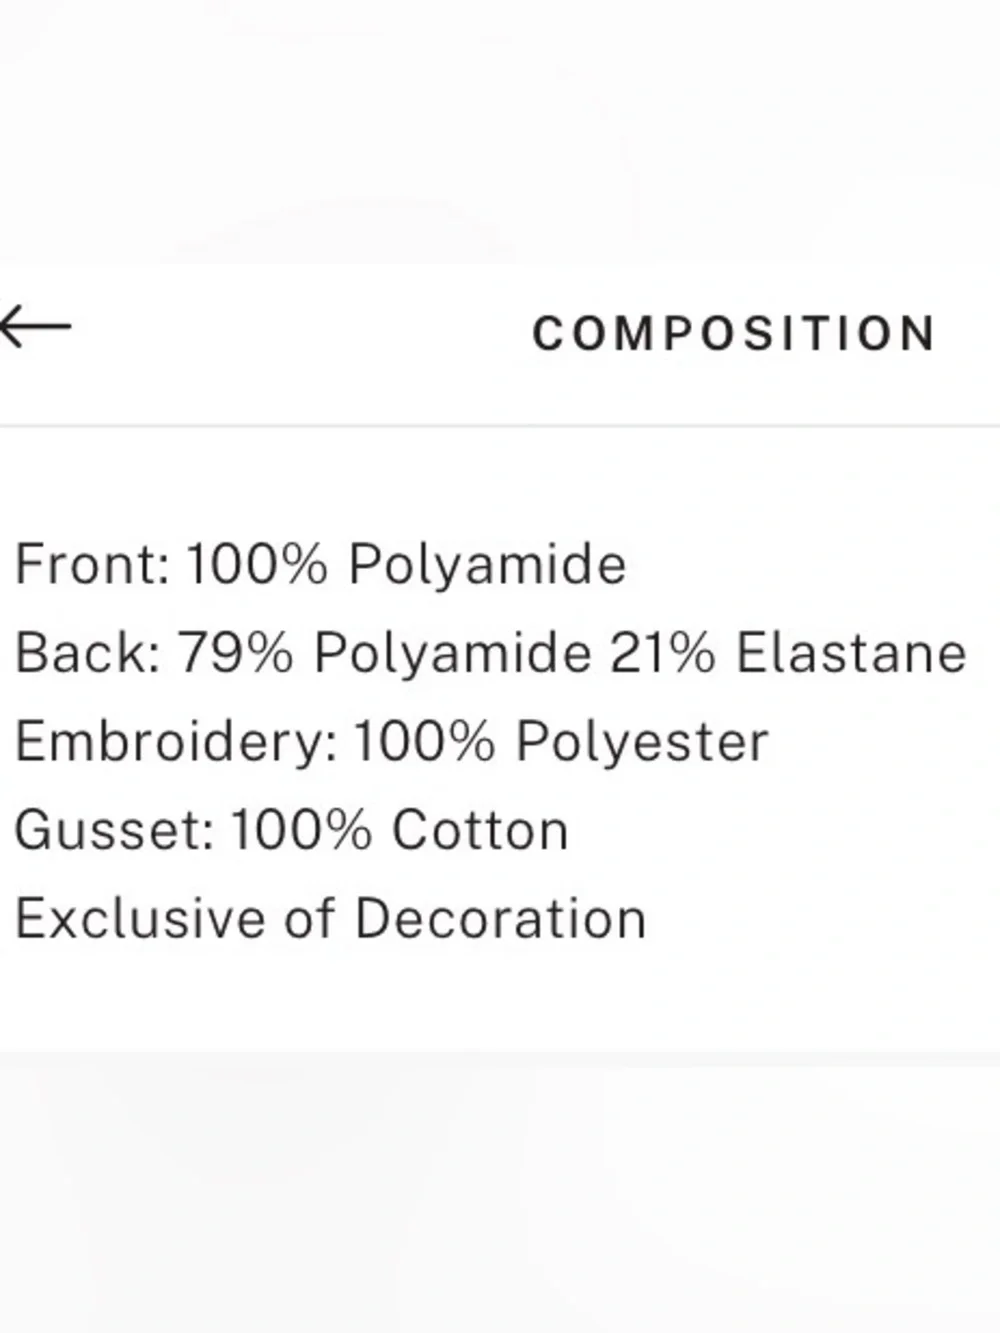
Task: Click the word Cotton
Action: pos(480,831)
